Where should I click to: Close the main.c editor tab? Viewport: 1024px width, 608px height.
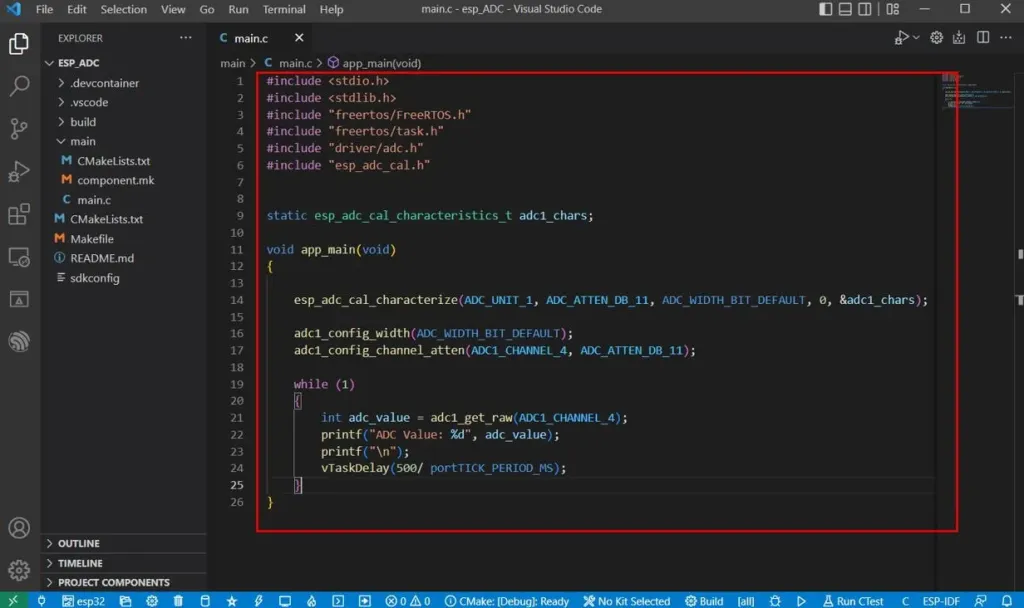299,38
